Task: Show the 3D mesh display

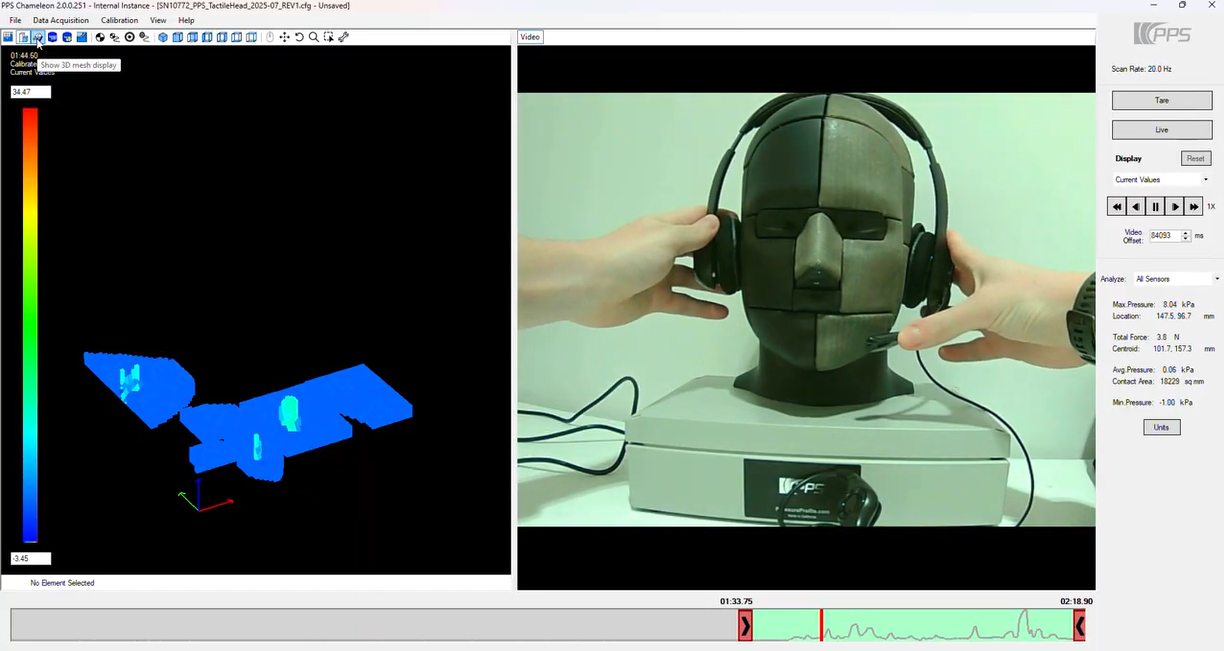Action: pyautogui.click(x=37, y=37)
